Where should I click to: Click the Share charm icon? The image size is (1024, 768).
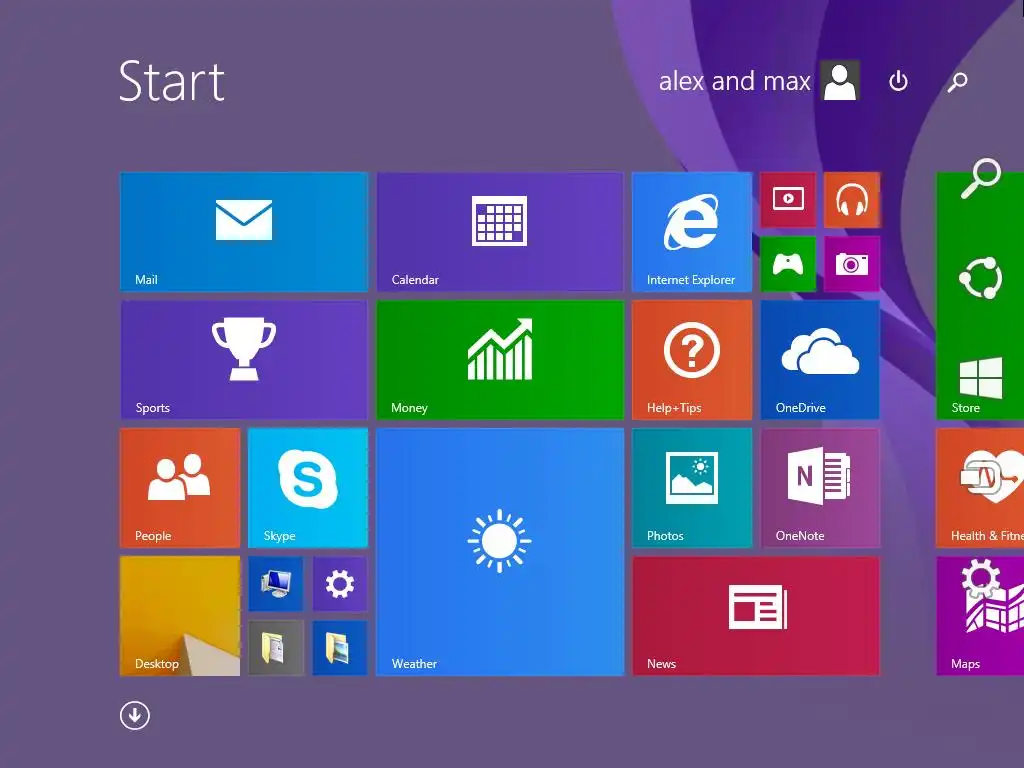click(980, 278)
